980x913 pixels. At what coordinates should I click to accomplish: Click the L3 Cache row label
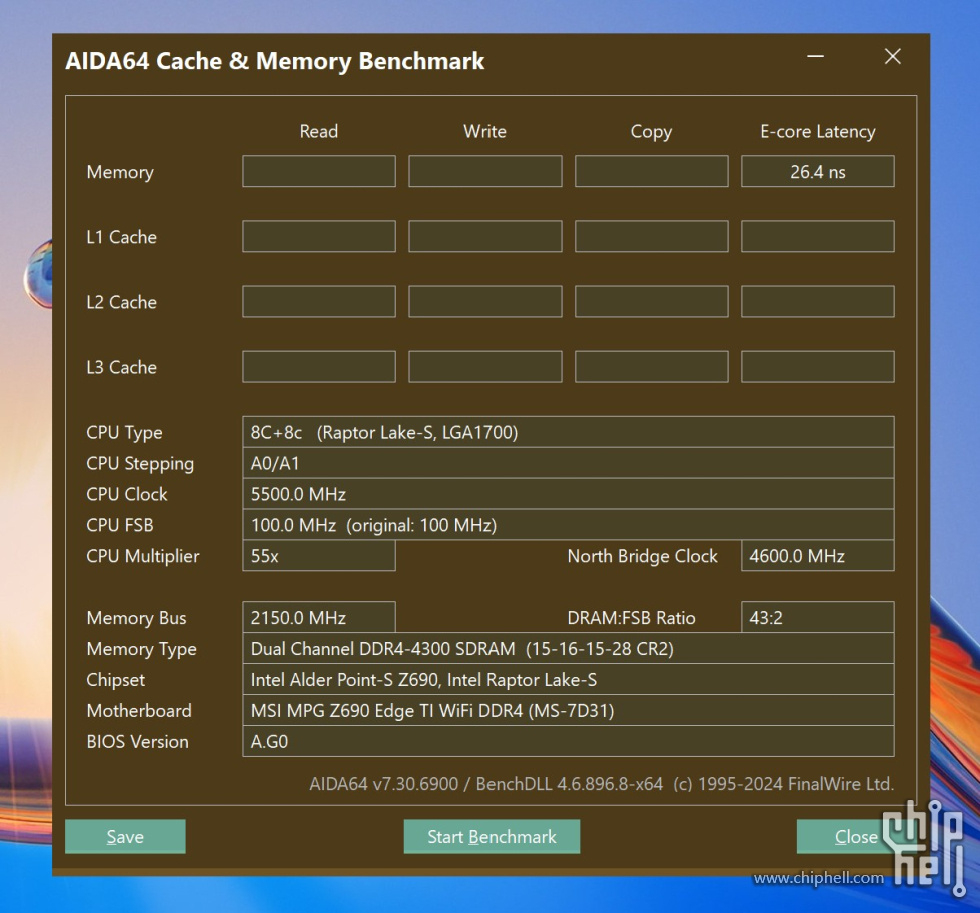(x=121, y=367)
